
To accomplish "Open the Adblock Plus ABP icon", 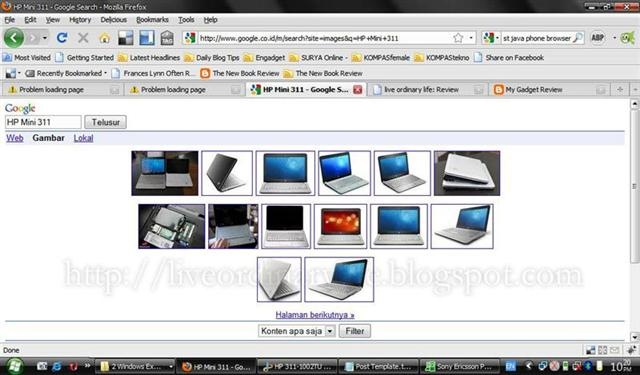I will (x=598, y=38).
